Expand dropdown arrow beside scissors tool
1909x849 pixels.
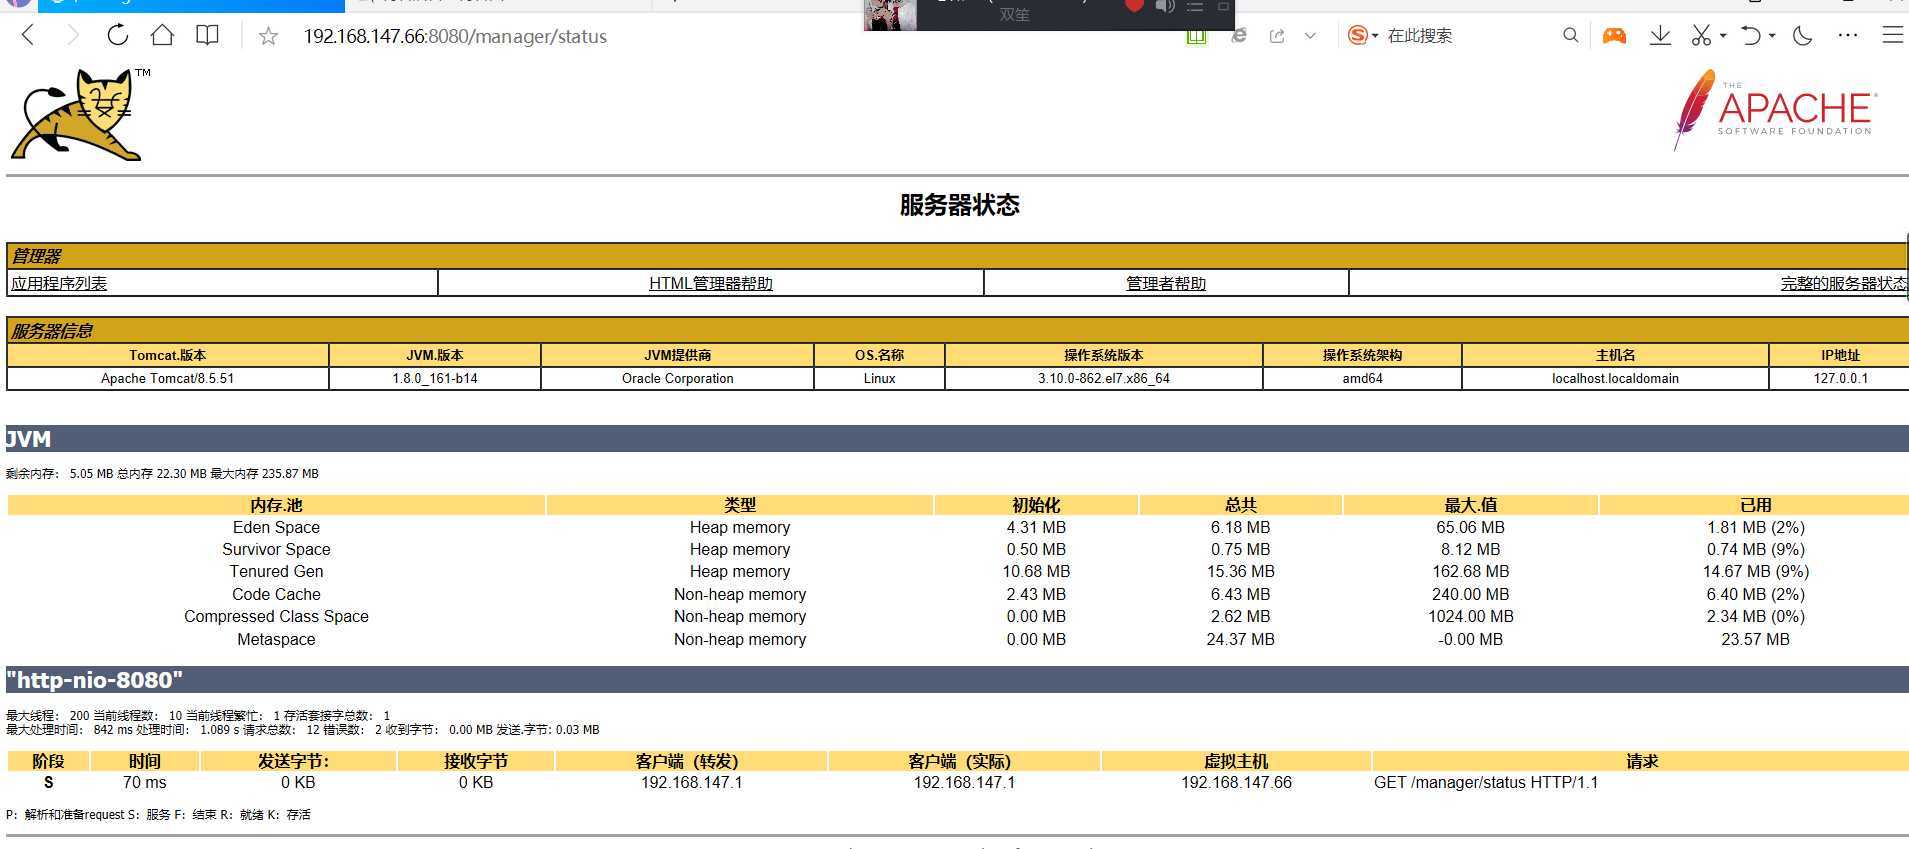(x=1723, y=36)
